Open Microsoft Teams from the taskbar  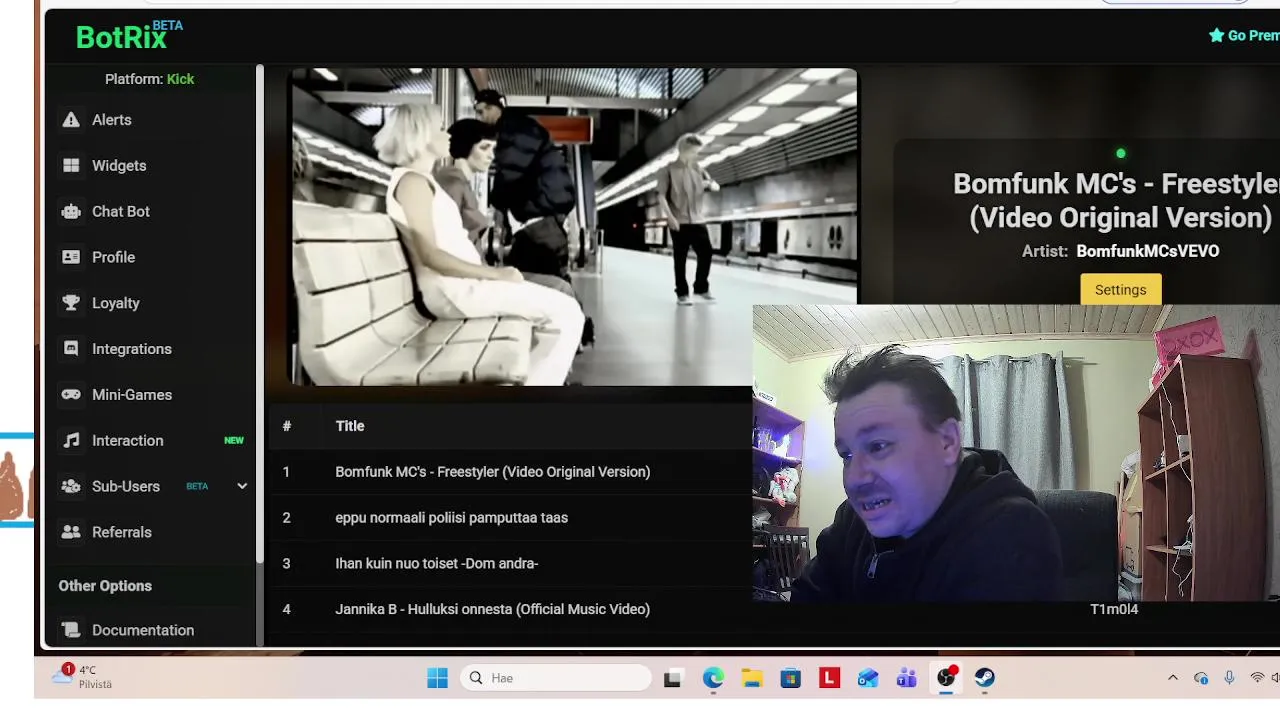click(x=907, y=678)
